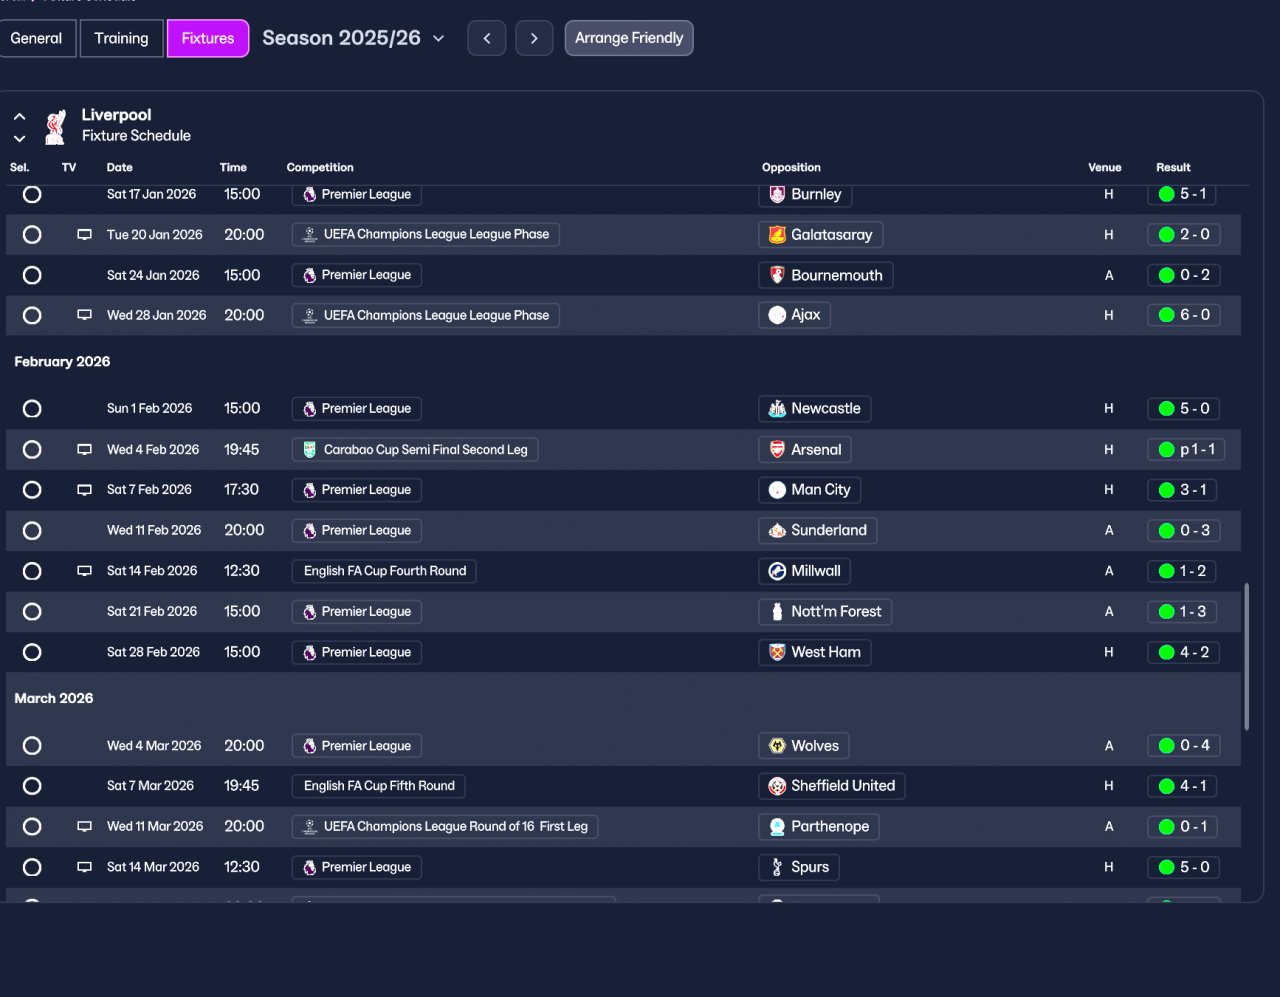
Task: Open the 5-0 result against Spurs
Action: (x=1183, y=867)
